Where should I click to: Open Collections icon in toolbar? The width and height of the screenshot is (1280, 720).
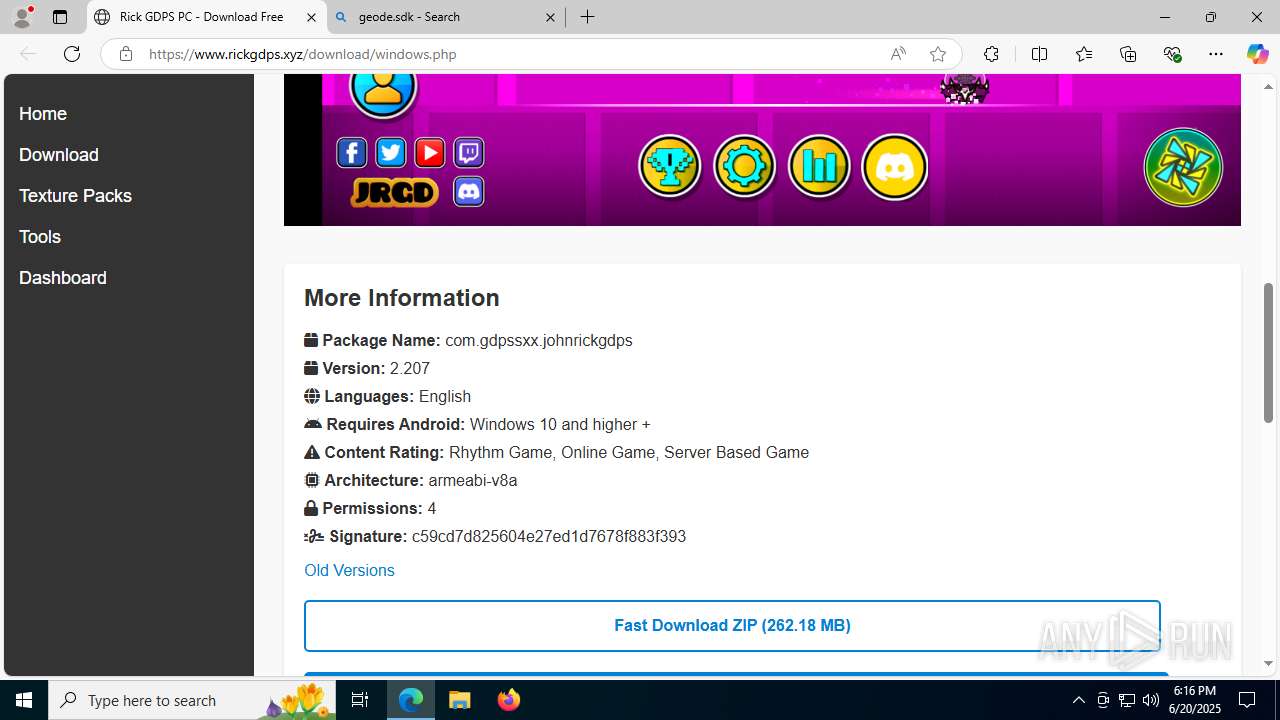[x=1128, y=54]
